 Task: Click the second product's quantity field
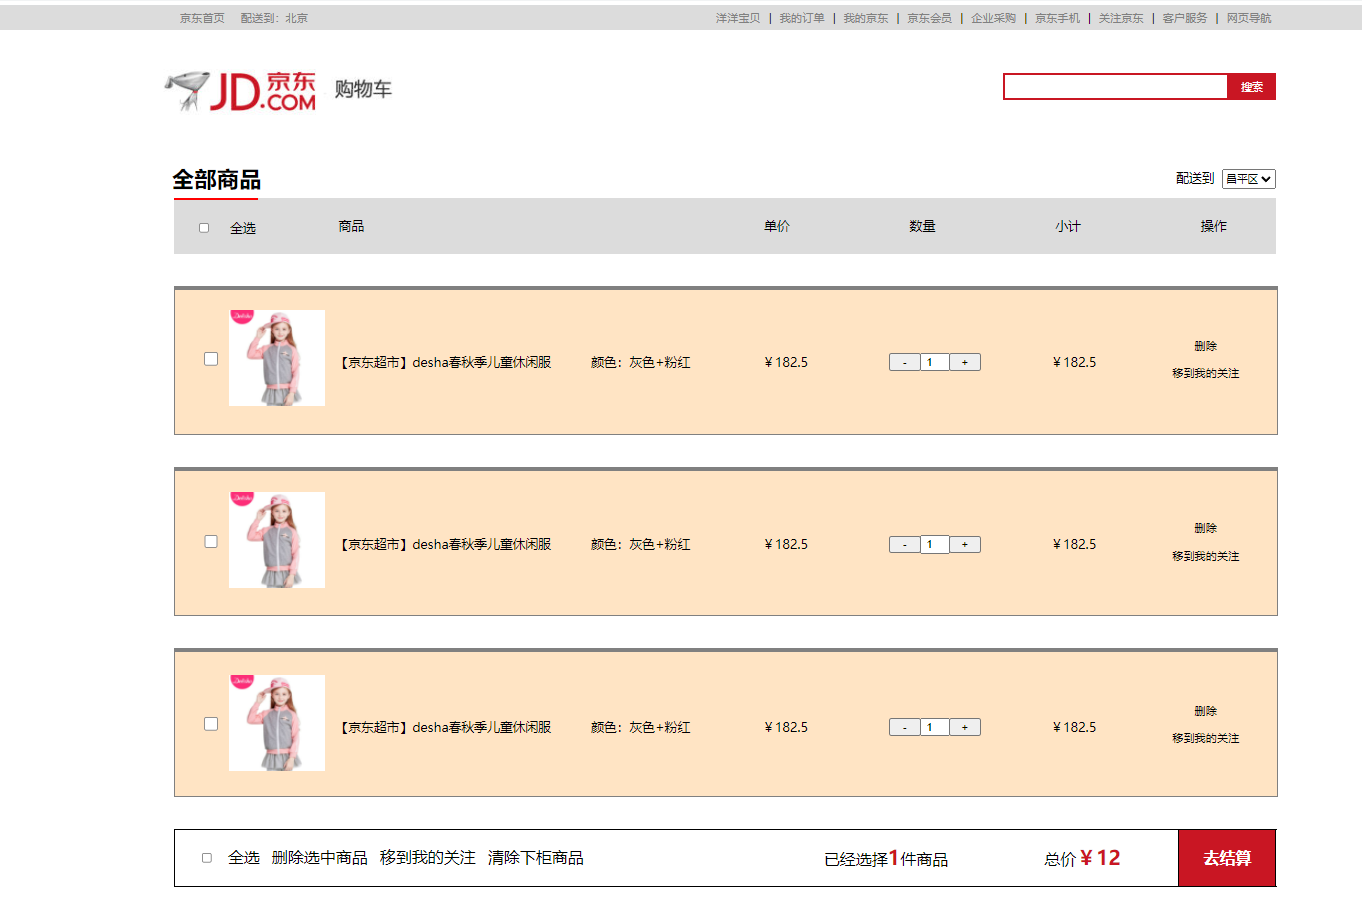(934, 545)
